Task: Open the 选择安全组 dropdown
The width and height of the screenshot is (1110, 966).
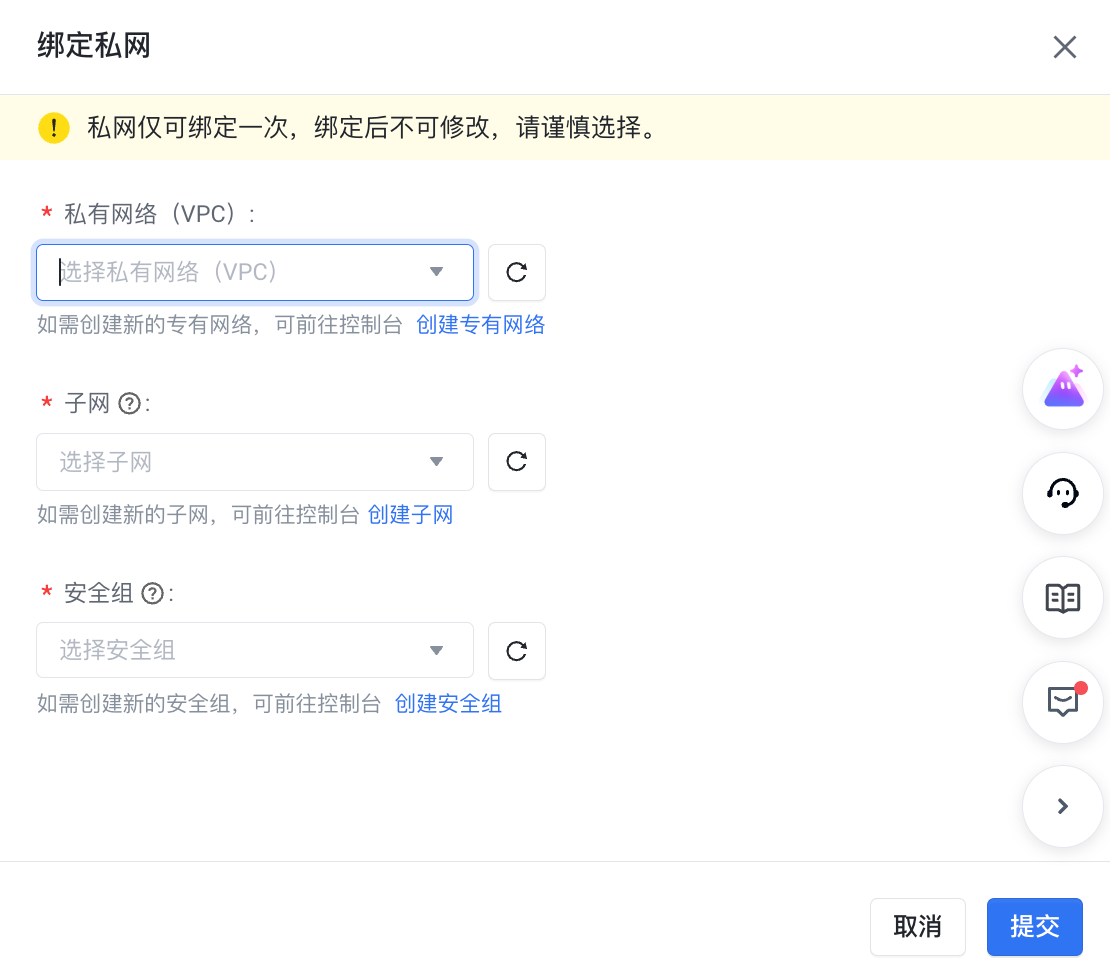Action: 255,651
